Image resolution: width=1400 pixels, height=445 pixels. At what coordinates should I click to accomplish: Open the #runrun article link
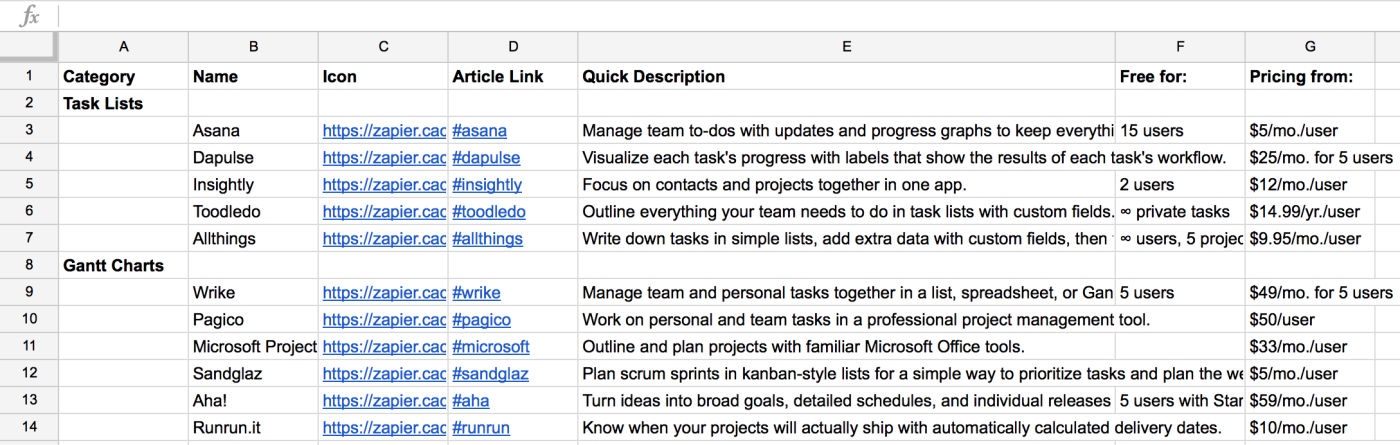[481, 427]
